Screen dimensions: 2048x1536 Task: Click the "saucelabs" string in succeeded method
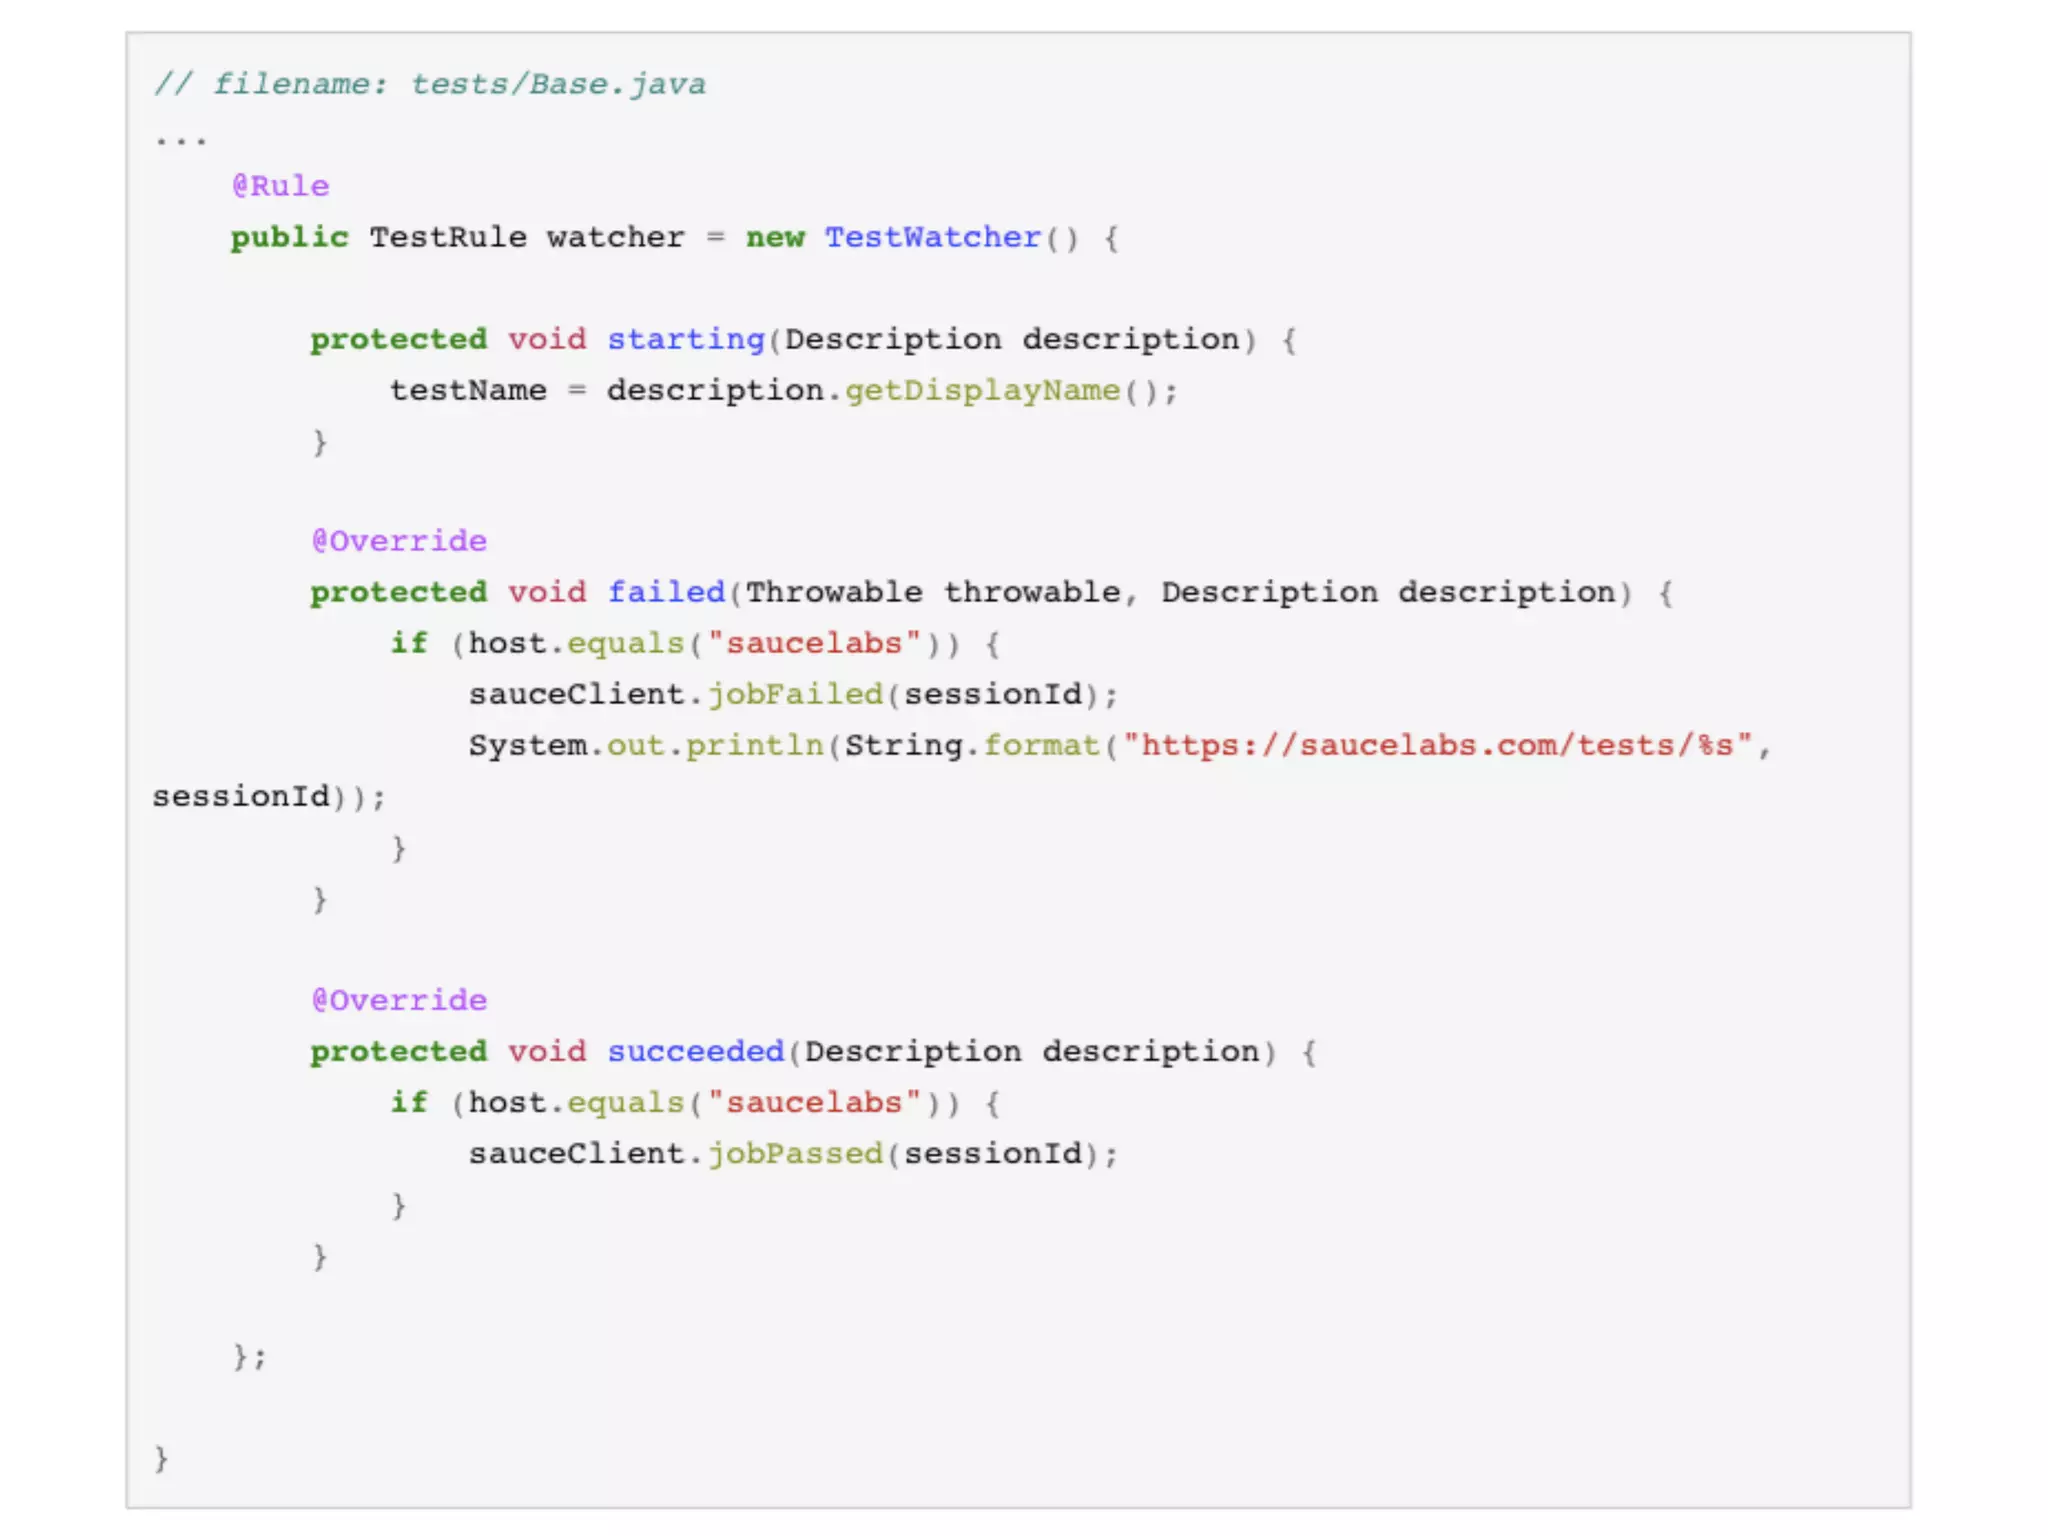point(813,1102)
